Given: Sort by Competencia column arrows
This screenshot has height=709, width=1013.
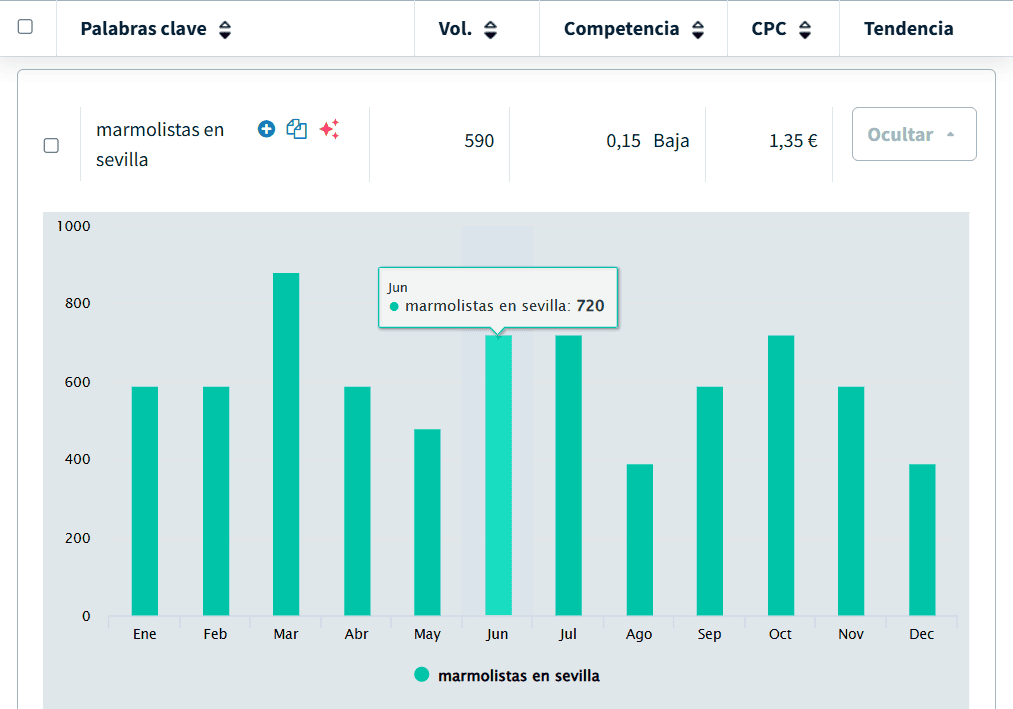Looking at the screenshot, I should (697, 30).
